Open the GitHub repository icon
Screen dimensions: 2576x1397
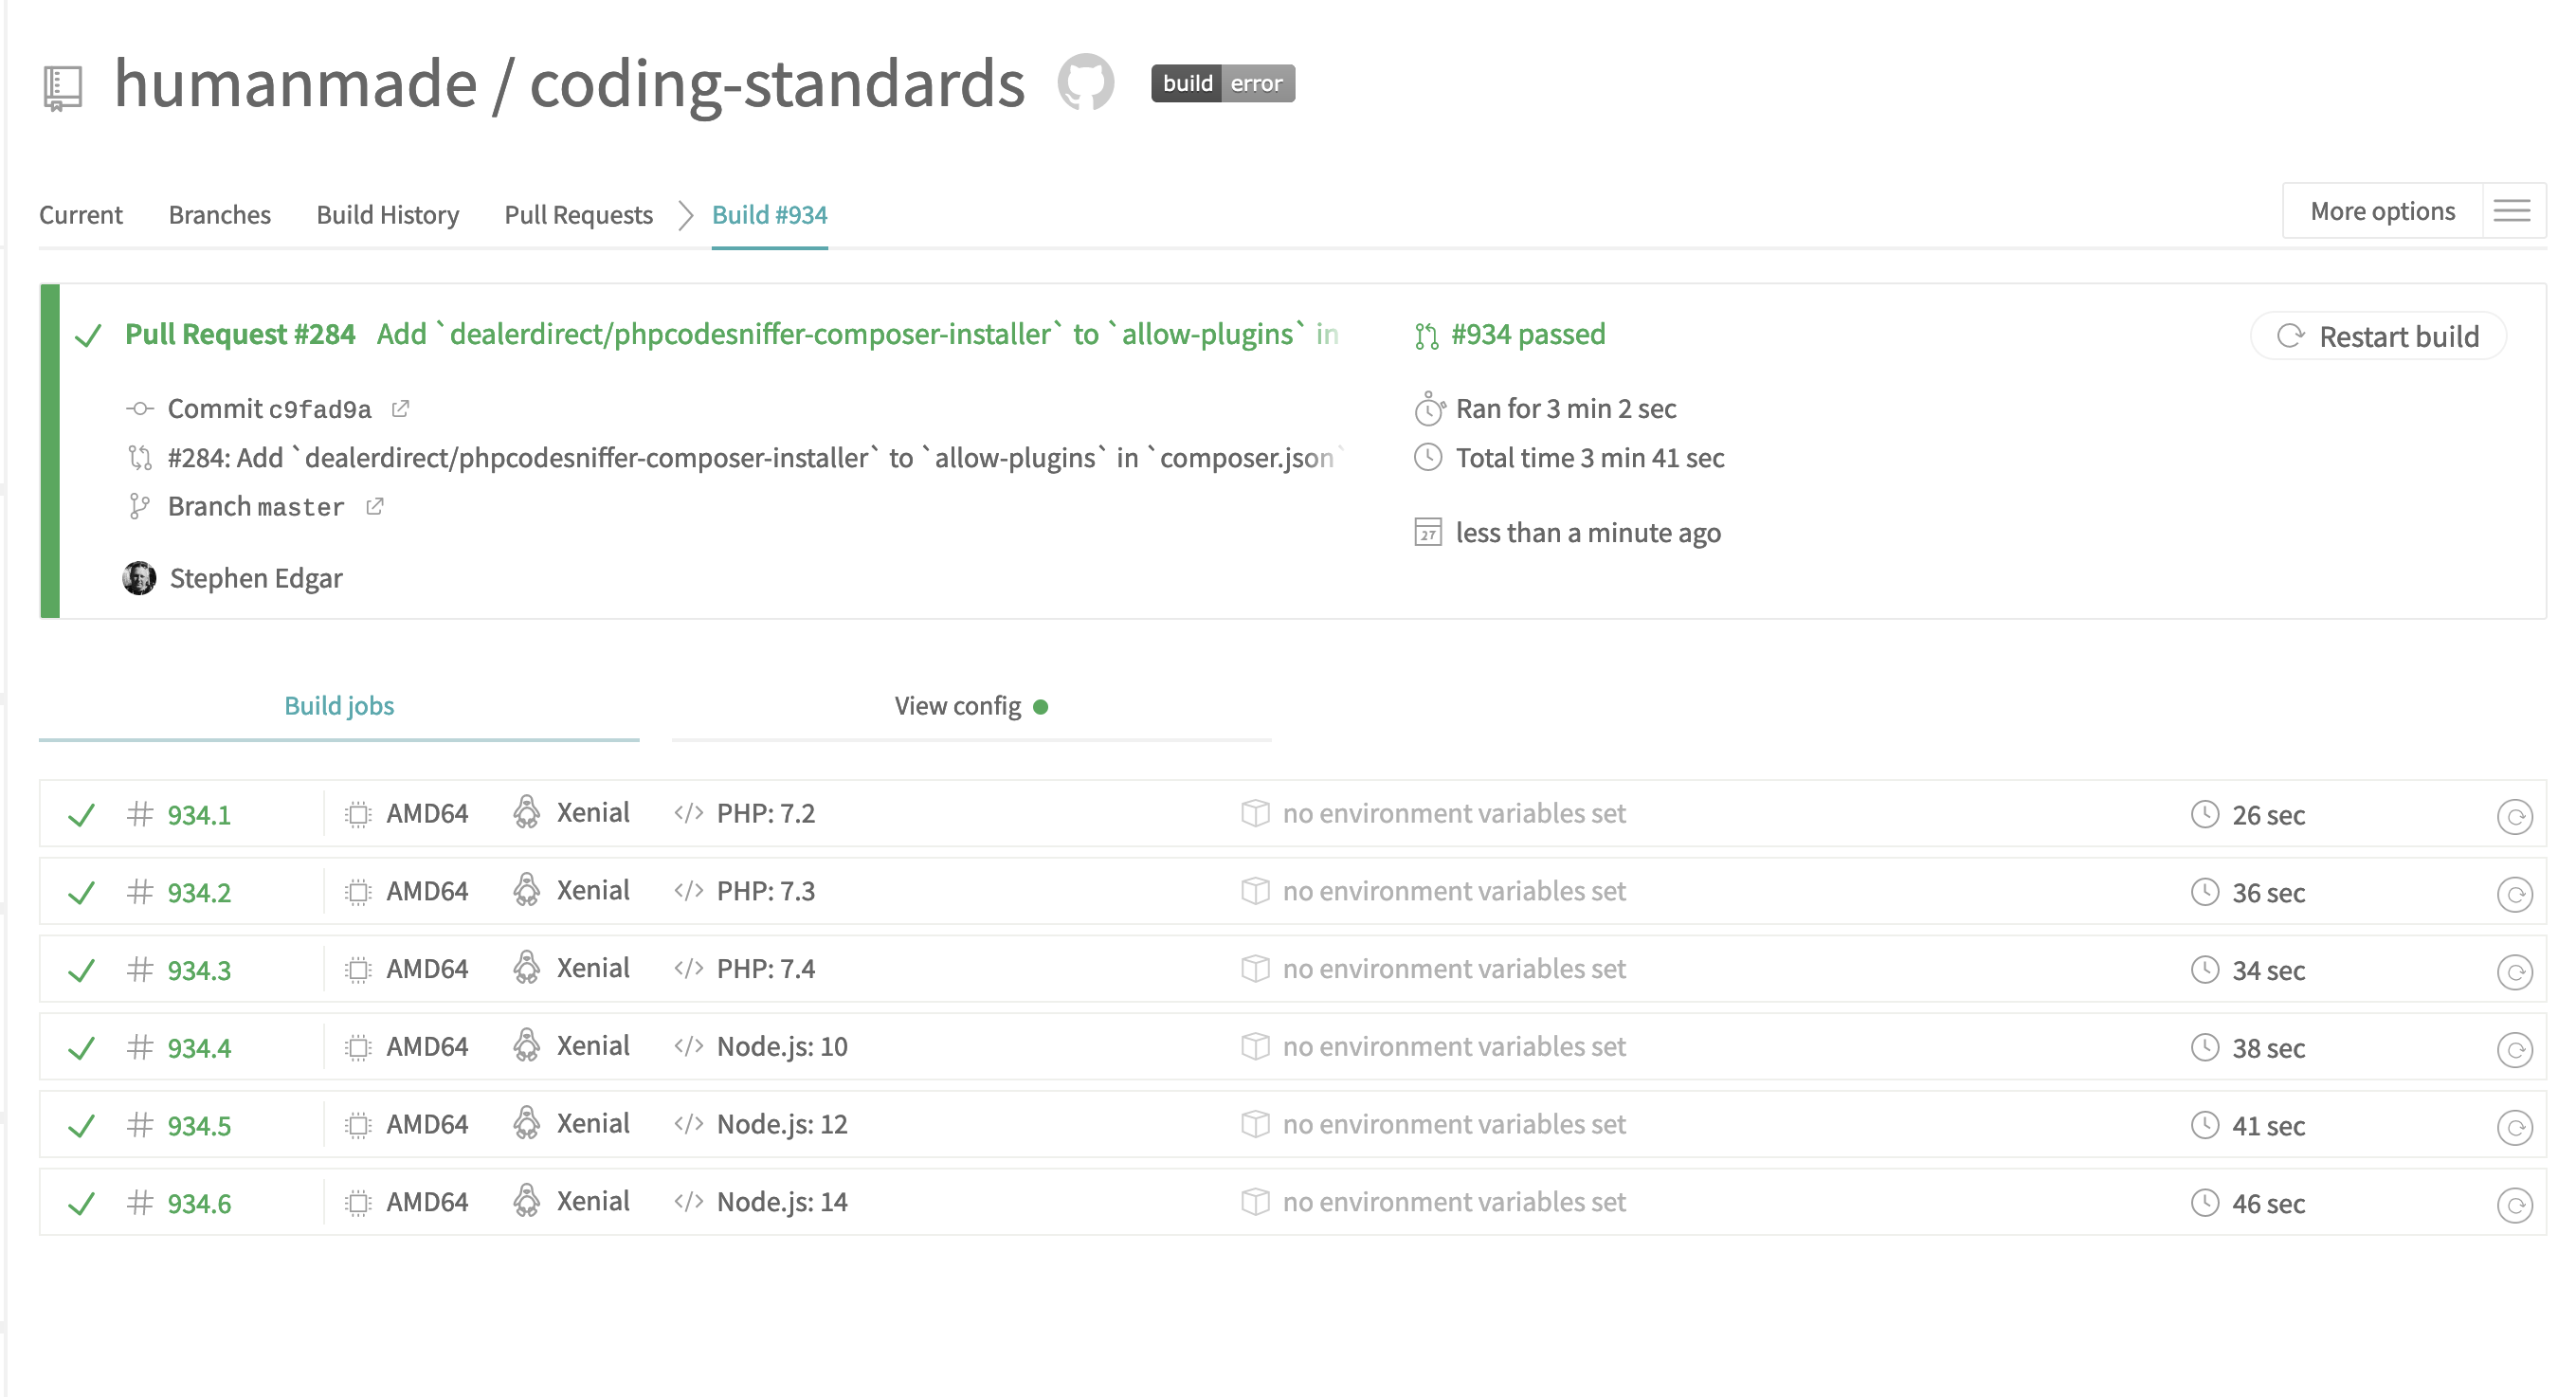[x=1085, y=83]
